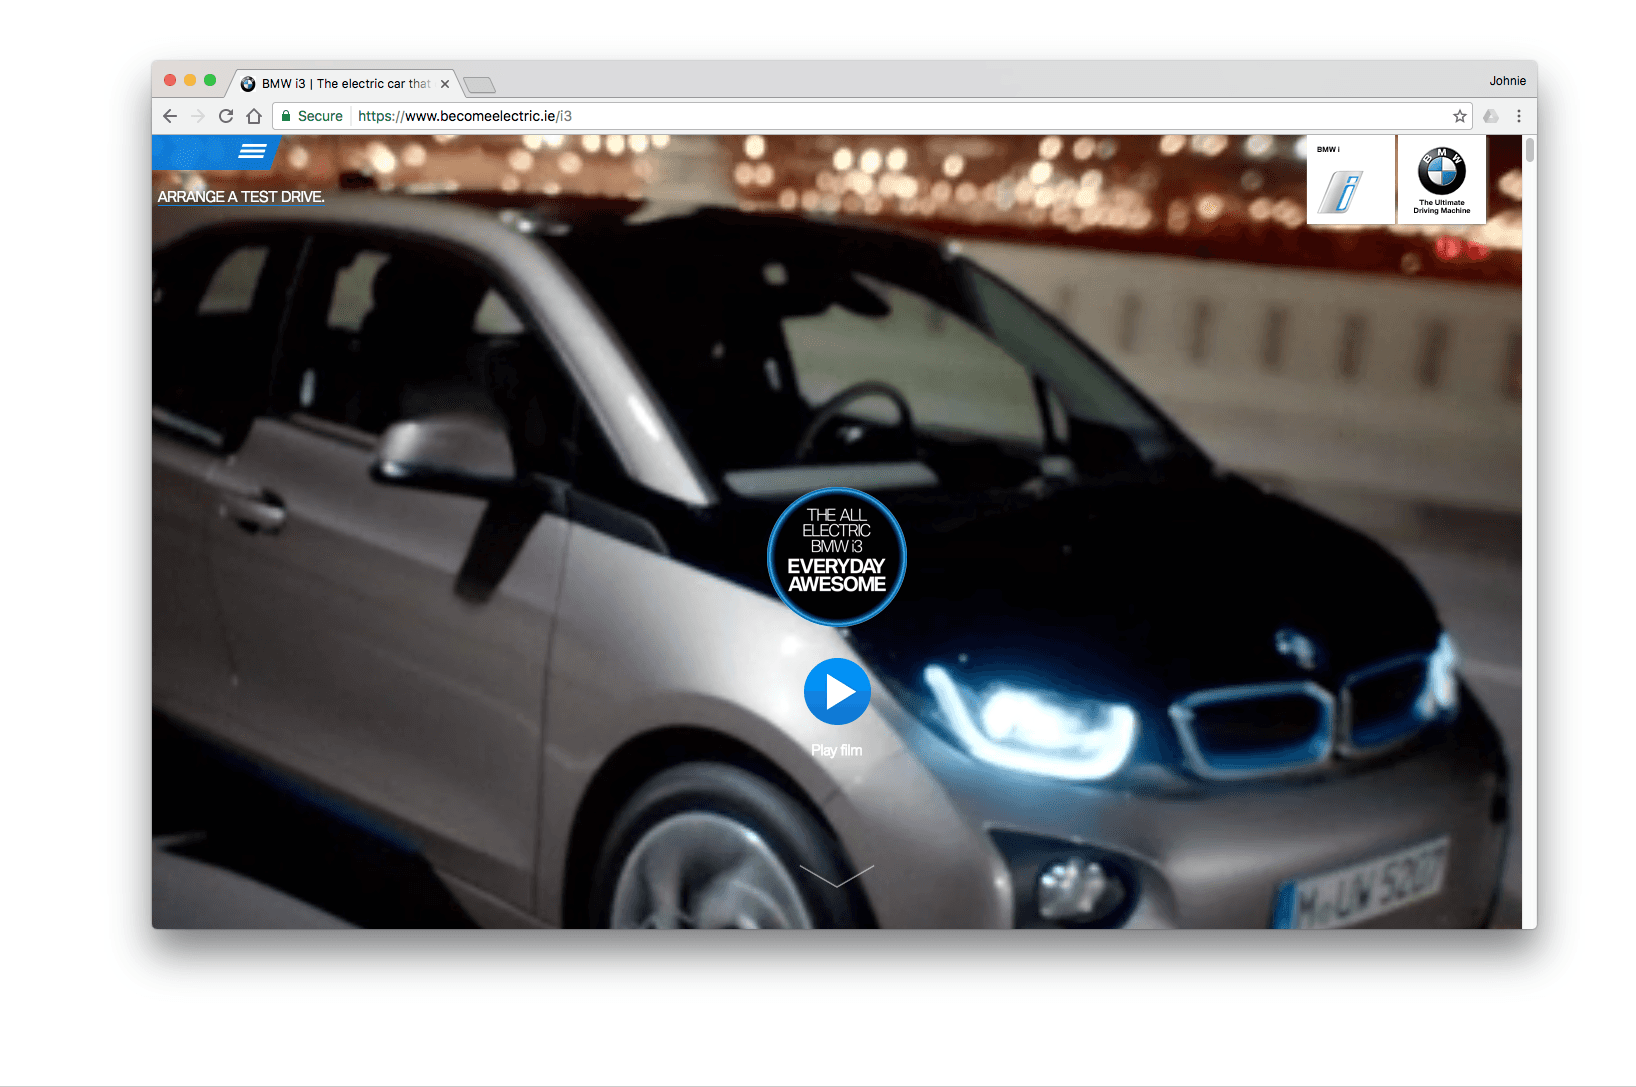Screen dimensions: 1636x1087
Task: Click the page vertical scrollbar thumb
Action: [1530, 150]
